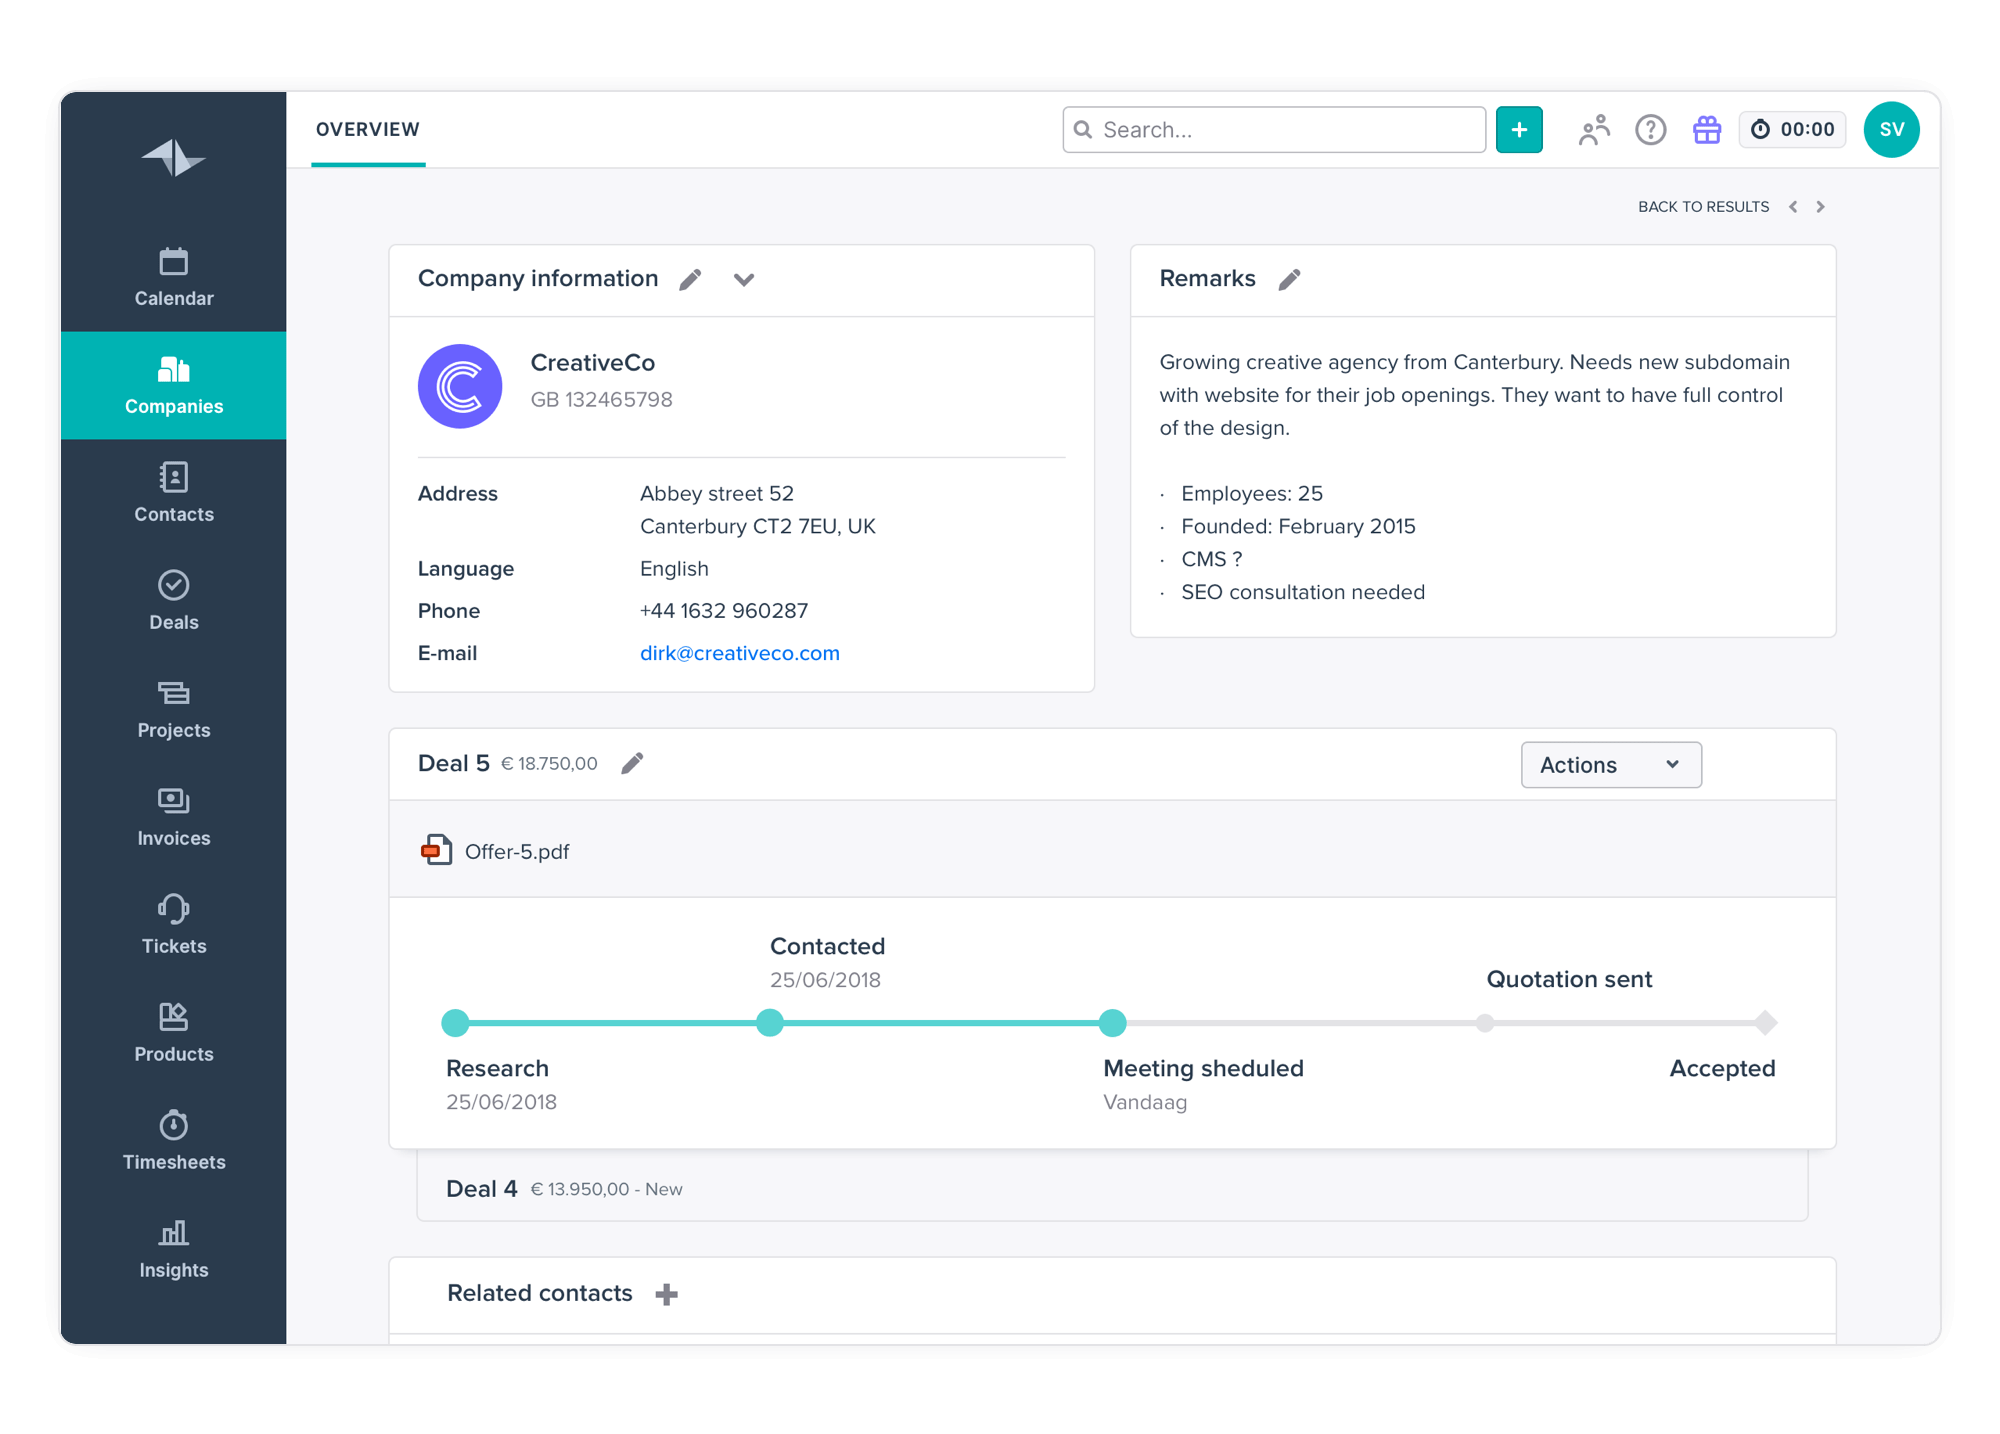
Task: Open the Tickets section
Action: tap(173, 925)
